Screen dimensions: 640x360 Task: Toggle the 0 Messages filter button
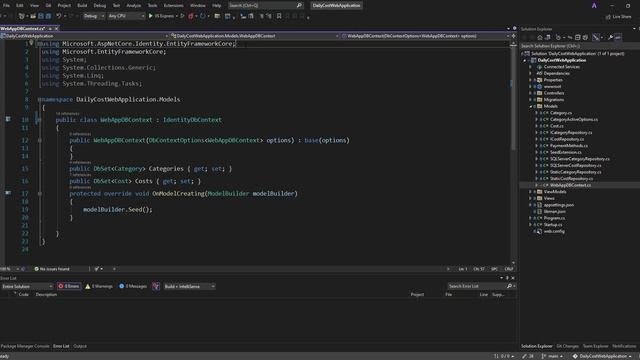coord(133,286)
